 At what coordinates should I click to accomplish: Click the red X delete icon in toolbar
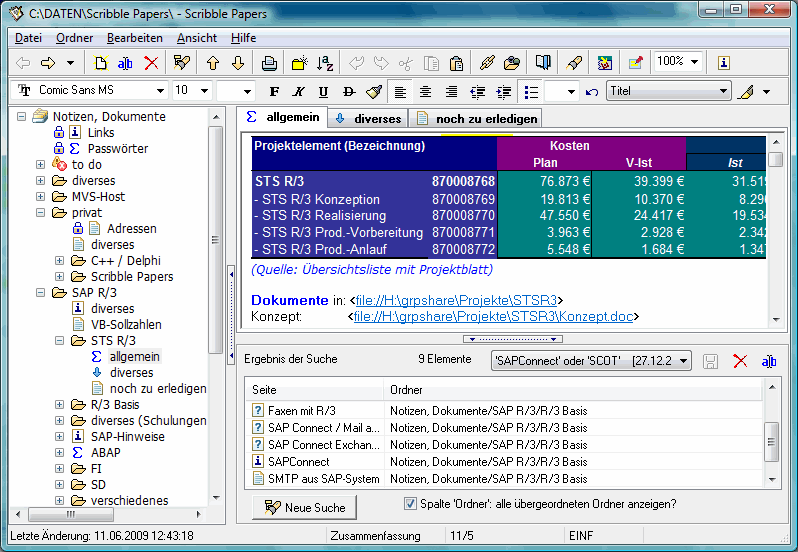151,63
